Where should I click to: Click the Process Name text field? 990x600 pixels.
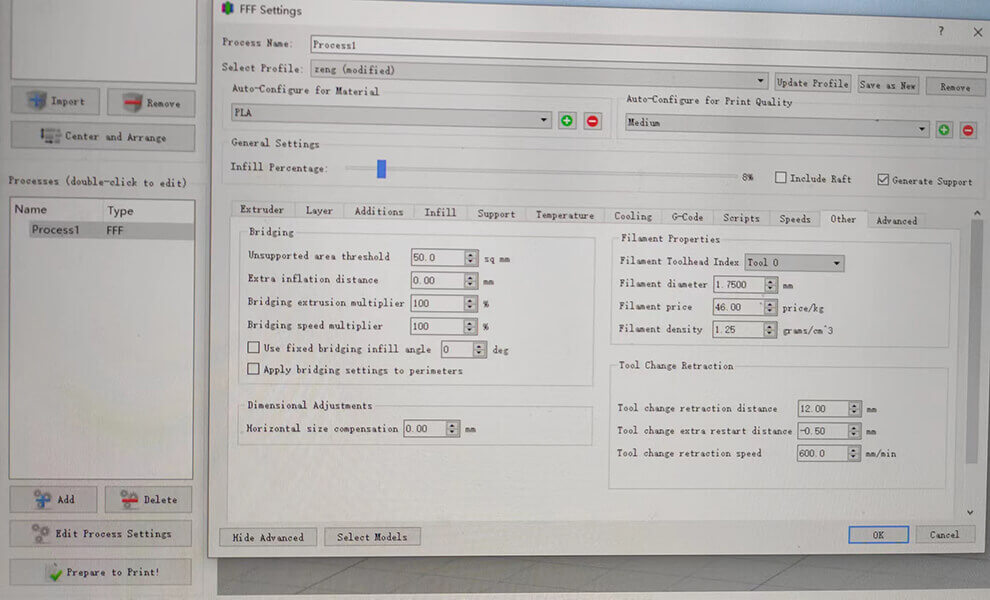(x=640, y=46)
